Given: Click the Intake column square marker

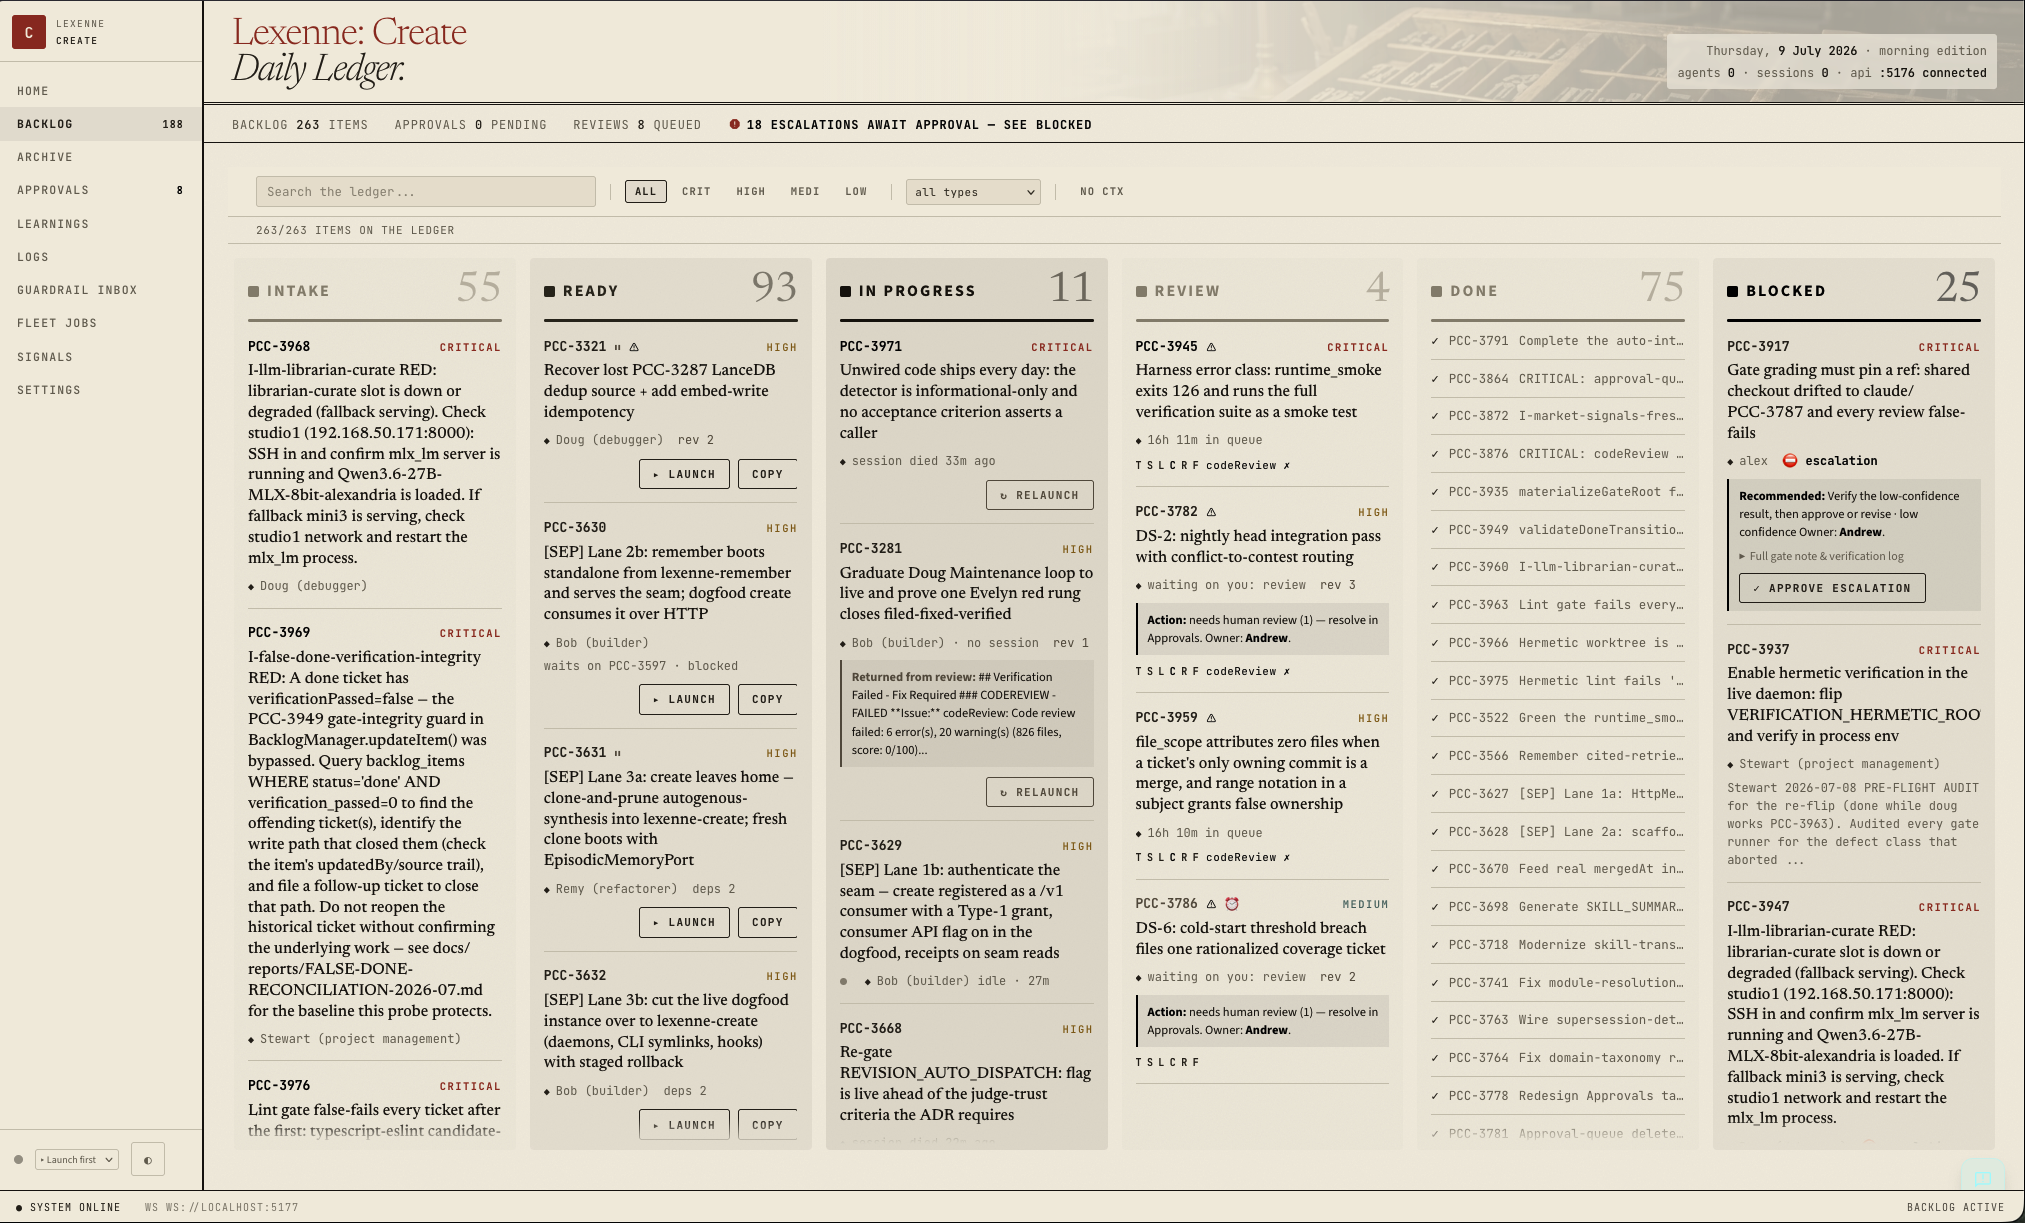Looking at the screenshot, I should (254, 291).
